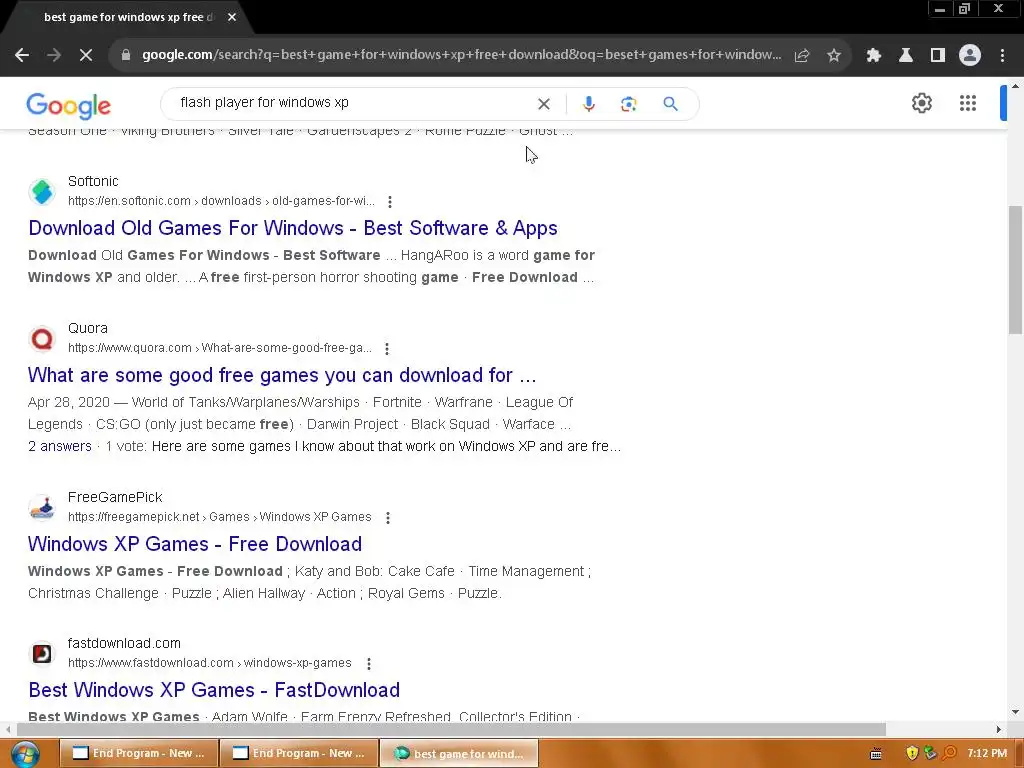Stop loading the page
The height and width of the screenshot is (768, 1024).
point(86,56)
